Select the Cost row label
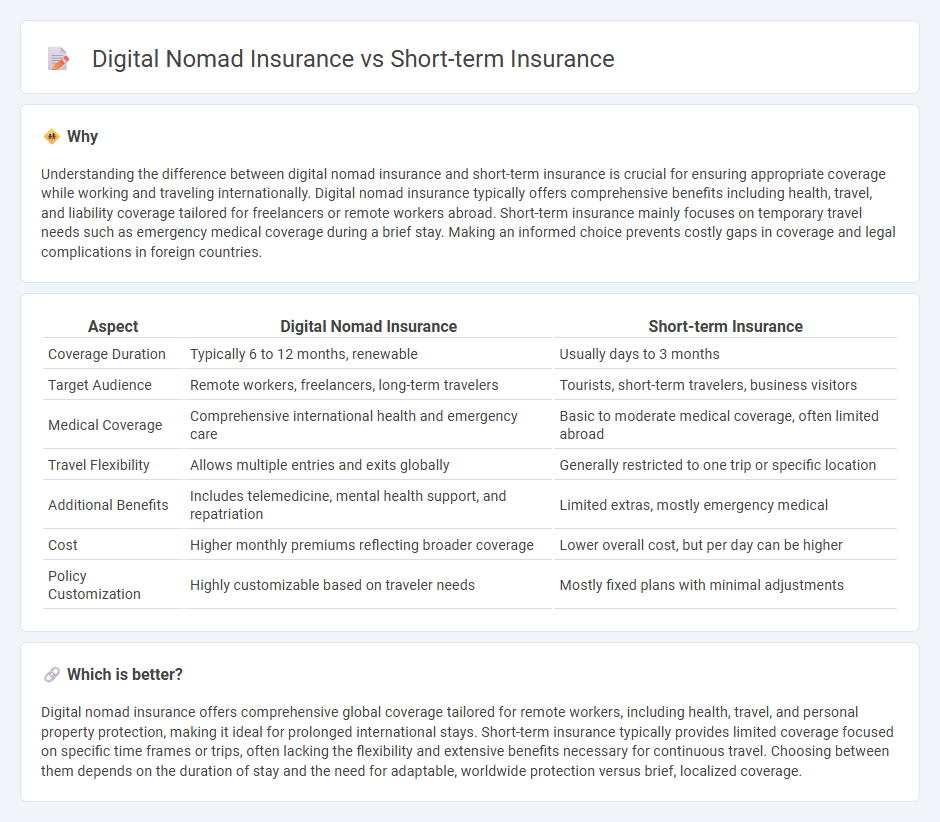Screen dimensions: 940x822 point(63,545)
